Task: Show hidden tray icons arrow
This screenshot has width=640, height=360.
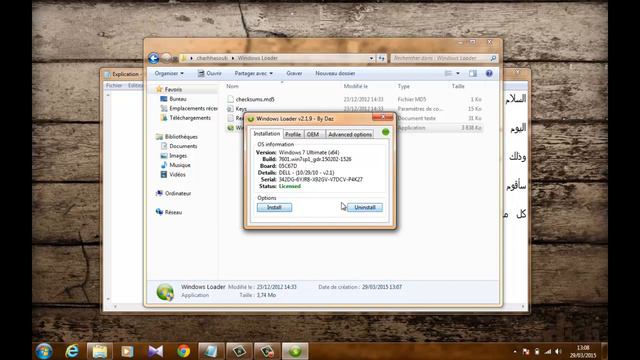Action: pyautogui.click(x=515, y=351)
